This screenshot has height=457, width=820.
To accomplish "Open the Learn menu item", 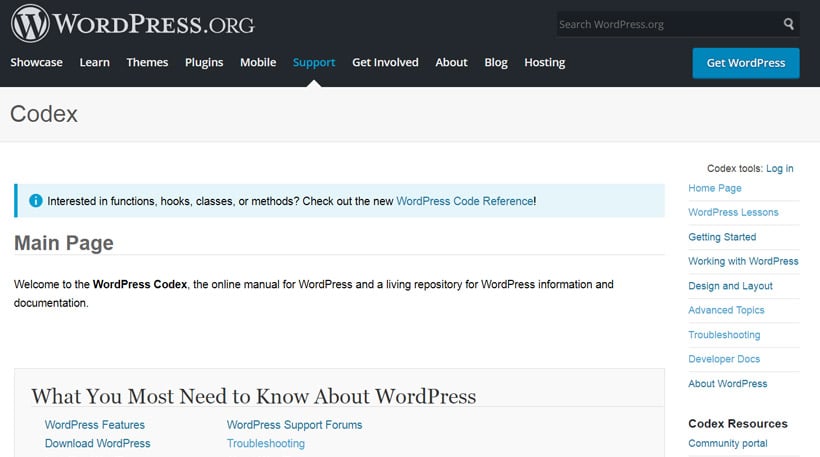I will tap(95, 62).
